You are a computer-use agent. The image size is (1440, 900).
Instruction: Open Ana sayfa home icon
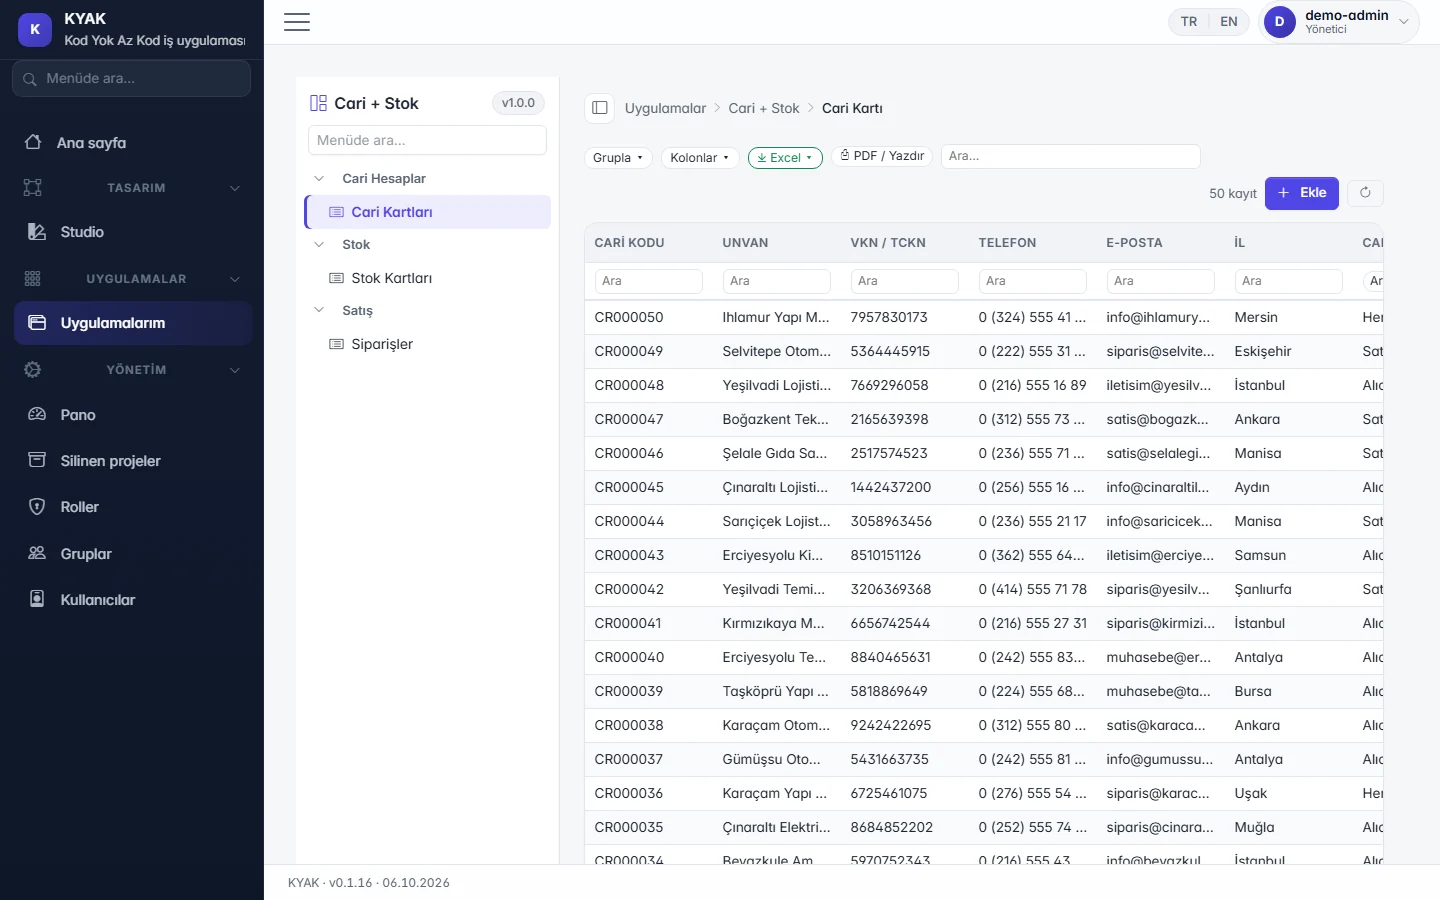coord(33,142)
